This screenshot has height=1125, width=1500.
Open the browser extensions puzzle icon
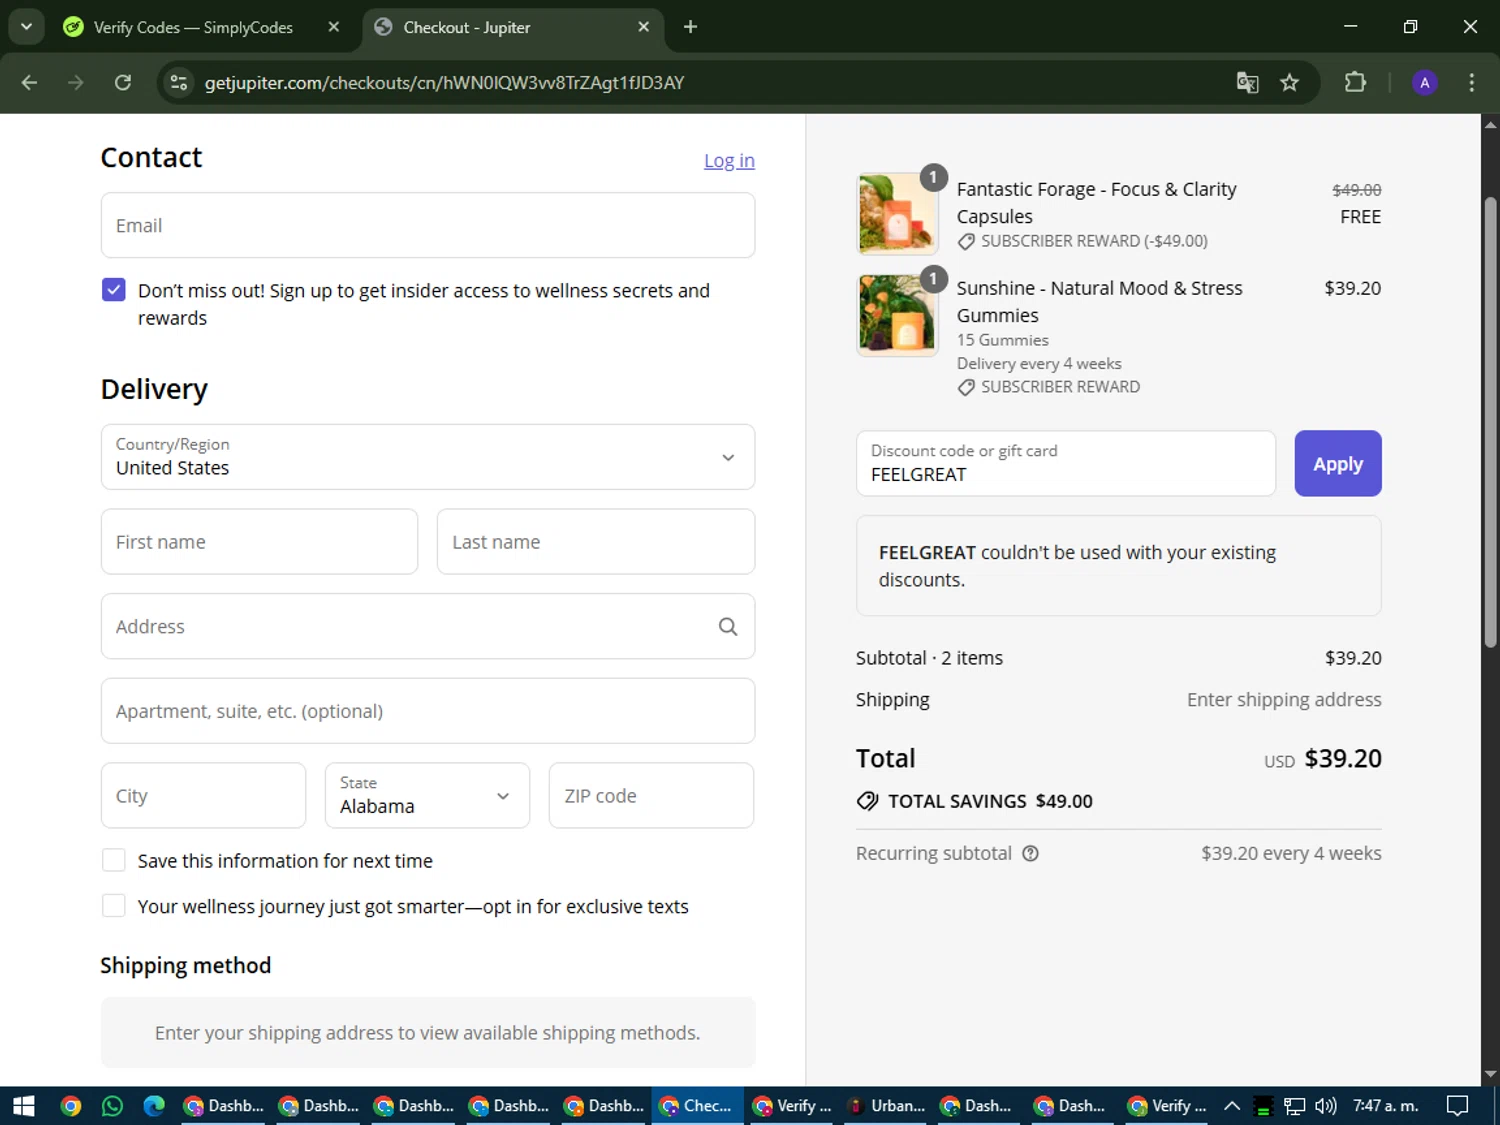(x=1355, y=83)
